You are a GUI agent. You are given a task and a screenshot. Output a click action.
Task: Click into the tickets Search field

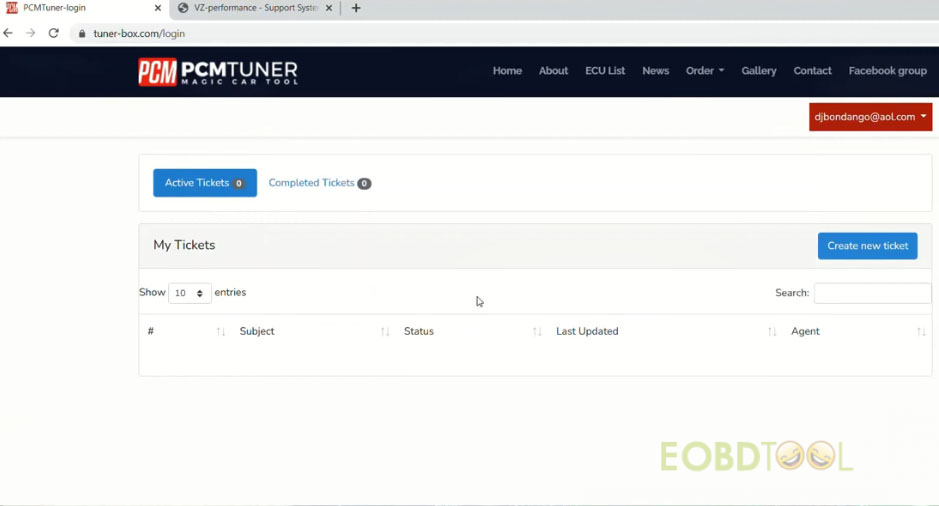click(872, 293)
